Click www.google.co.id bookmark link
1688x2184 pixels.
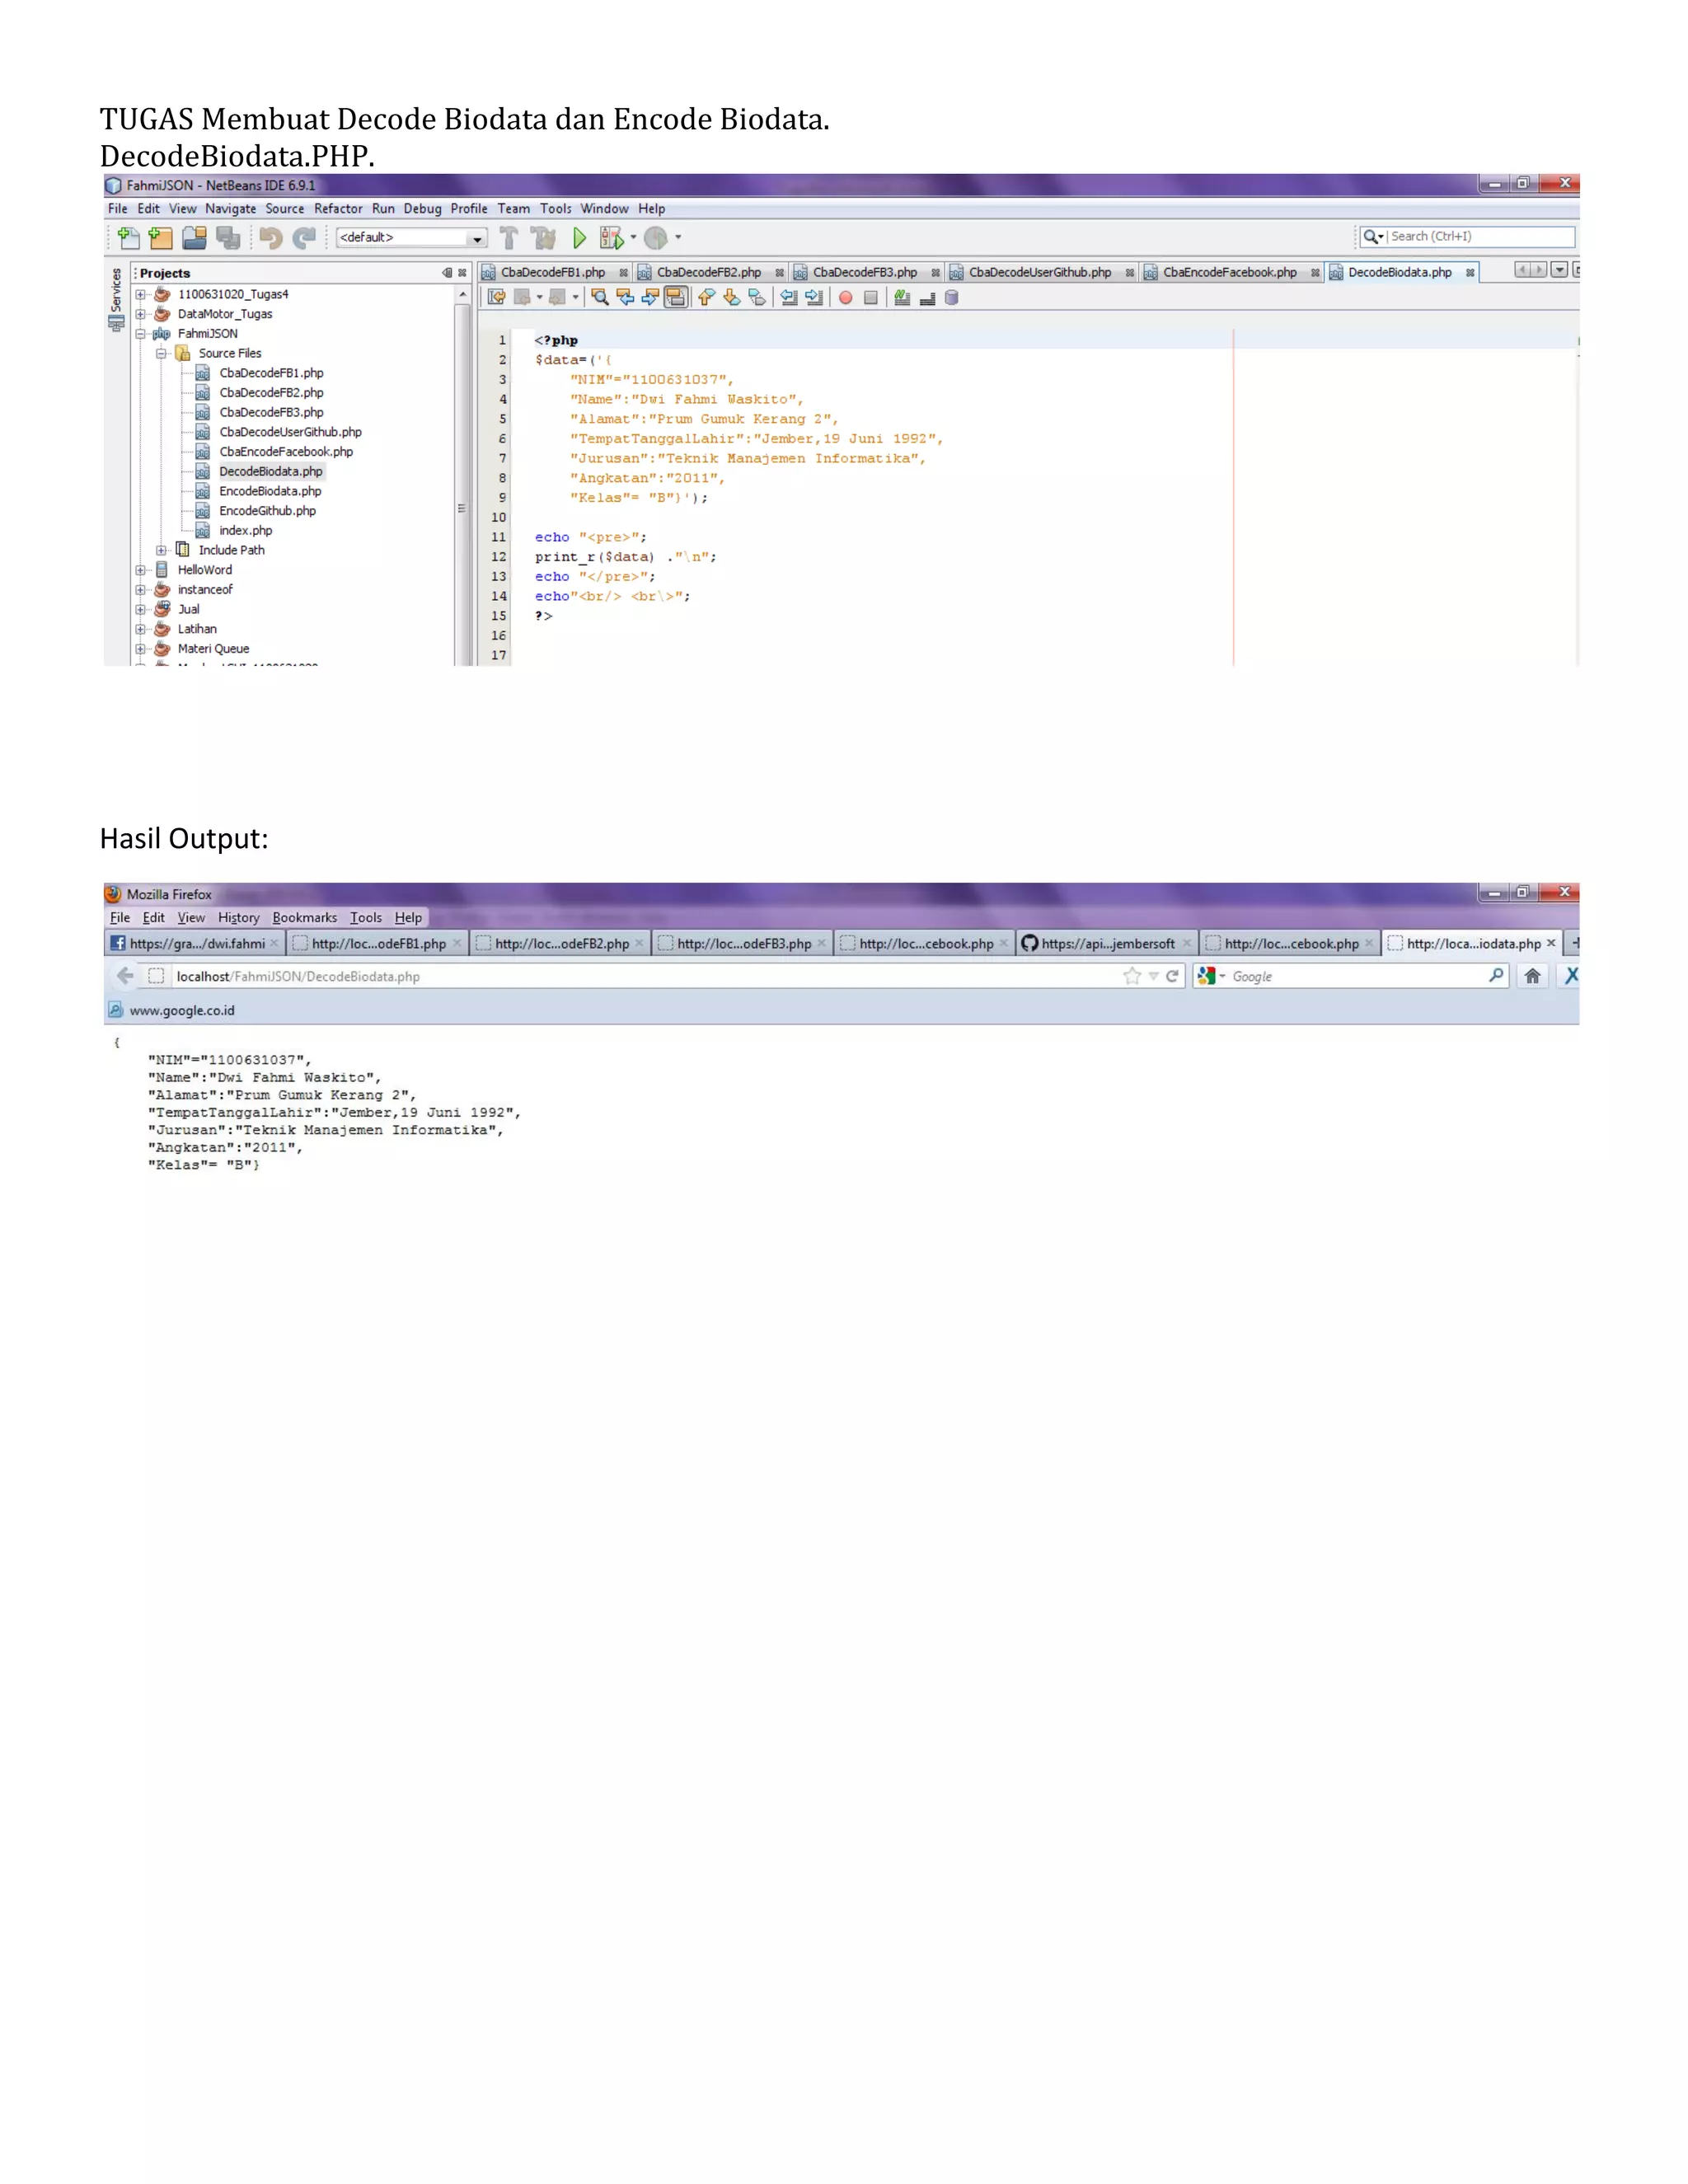(182, 1011)
